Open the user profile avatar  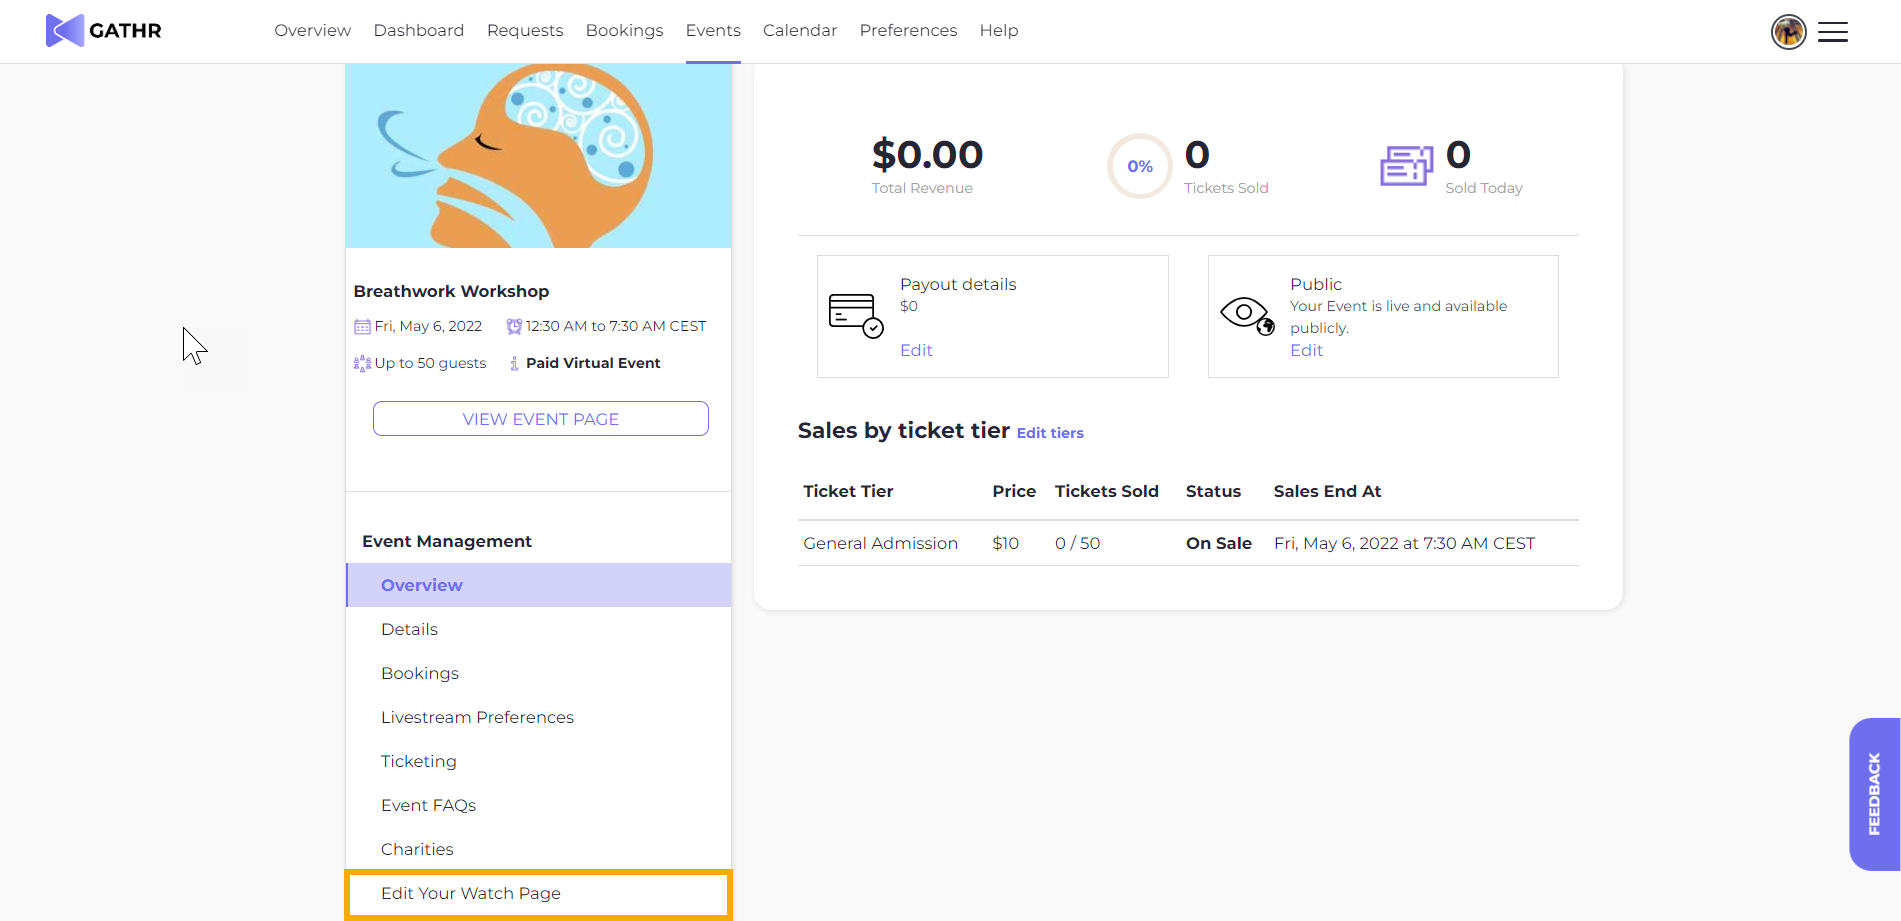click(1788, 32)
